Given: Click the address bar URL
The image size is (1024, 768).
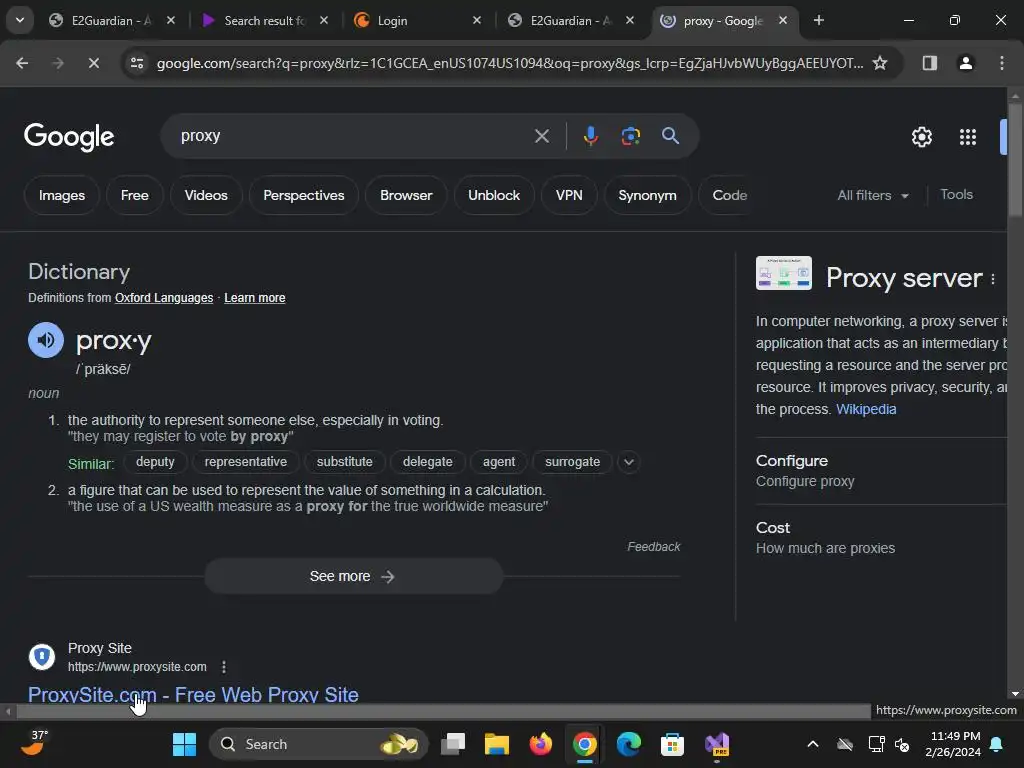Looking at the screenshot, I should point(509,63).
